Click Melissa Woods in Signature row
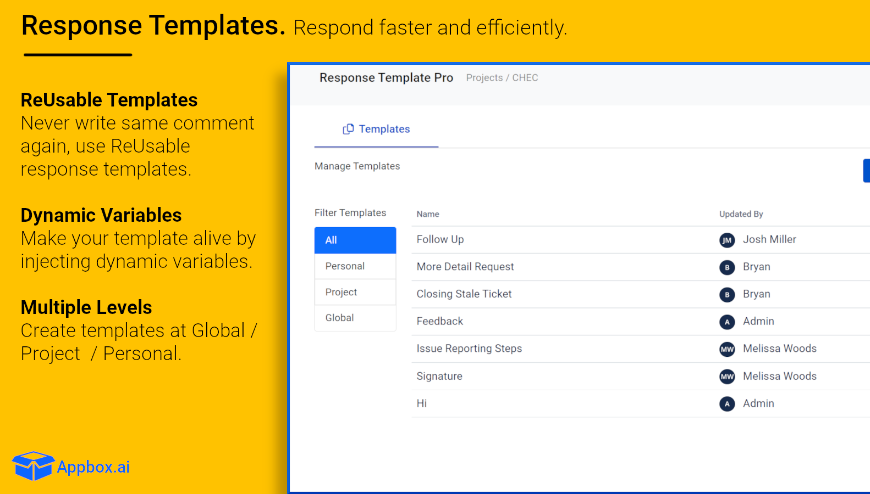The height and width of the screenshot is (494, 870). (780, 376)
